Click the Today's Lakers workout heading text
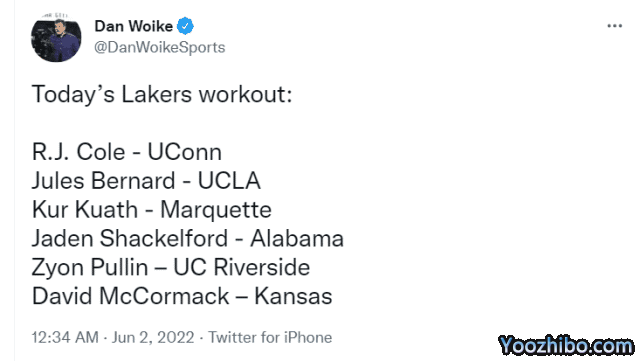 coord(162,94)
